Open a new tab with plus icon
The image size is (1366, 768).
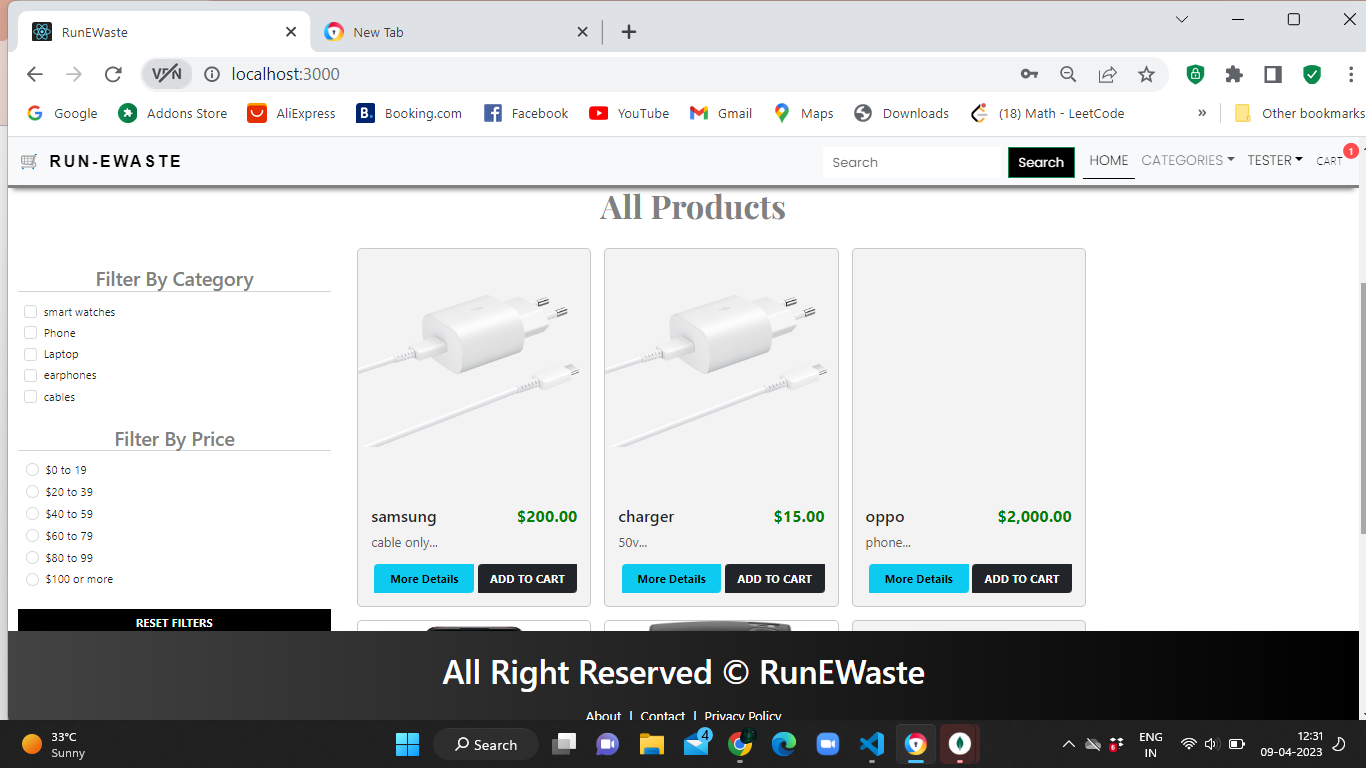tap(629, 32)
